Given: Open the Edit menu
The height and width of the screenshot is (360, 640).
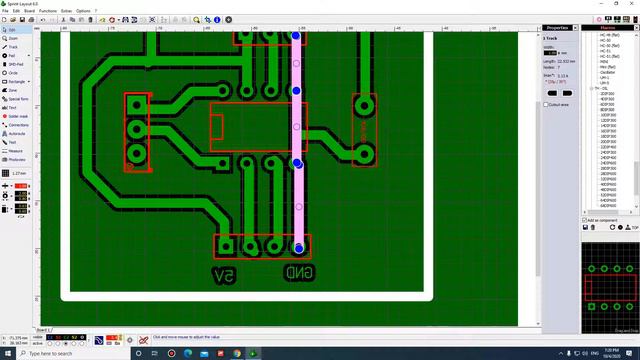Looking at the screenshot, I should [x=16, y=11].
